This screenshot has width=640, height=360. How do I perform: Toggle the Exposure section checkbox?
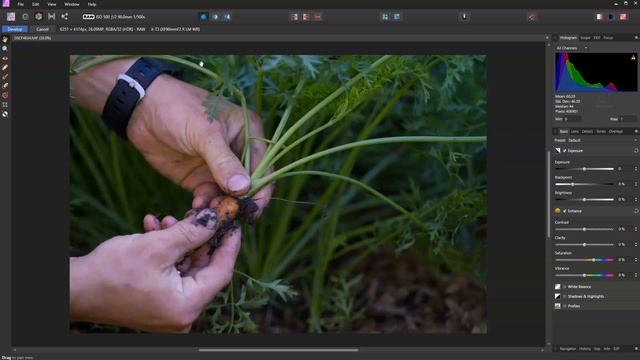pos(564,151)
